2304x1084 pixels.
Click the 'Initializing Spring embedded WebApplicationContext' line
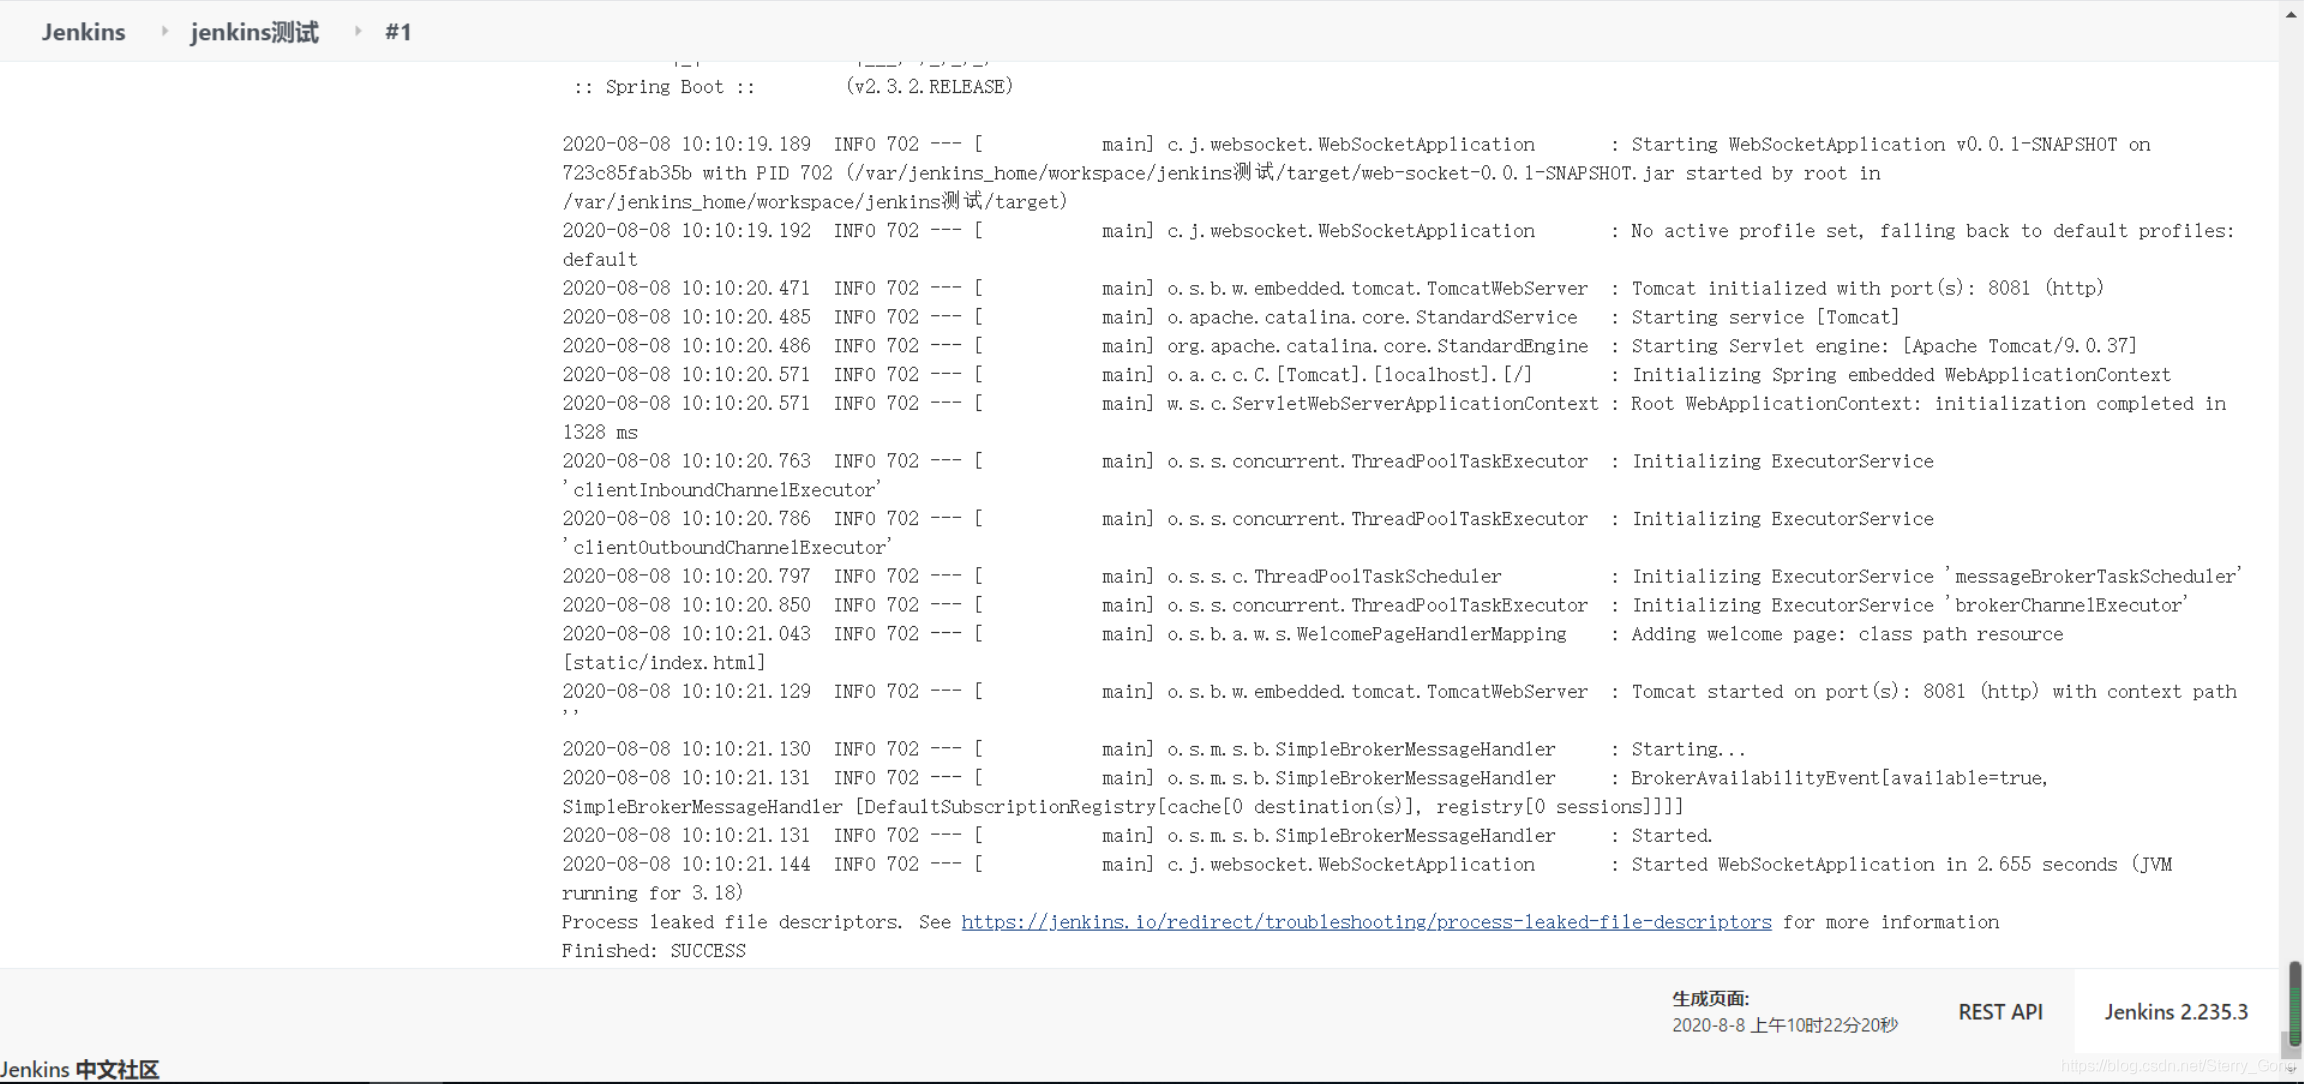[x=1367, y=375]
